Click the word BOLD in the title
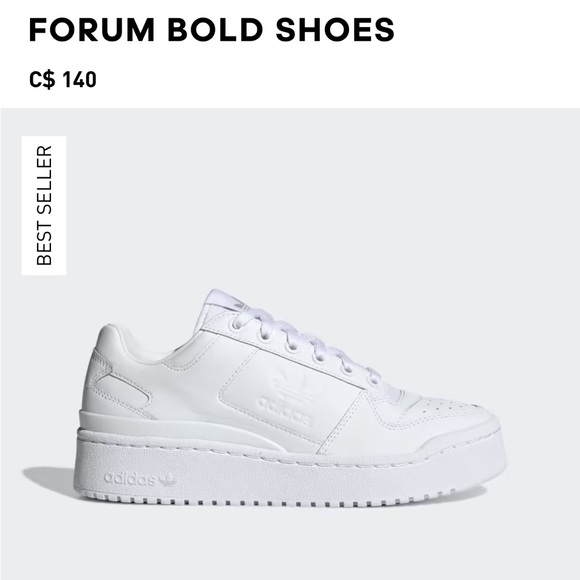 pyautogui.click(x=215, y=29)
